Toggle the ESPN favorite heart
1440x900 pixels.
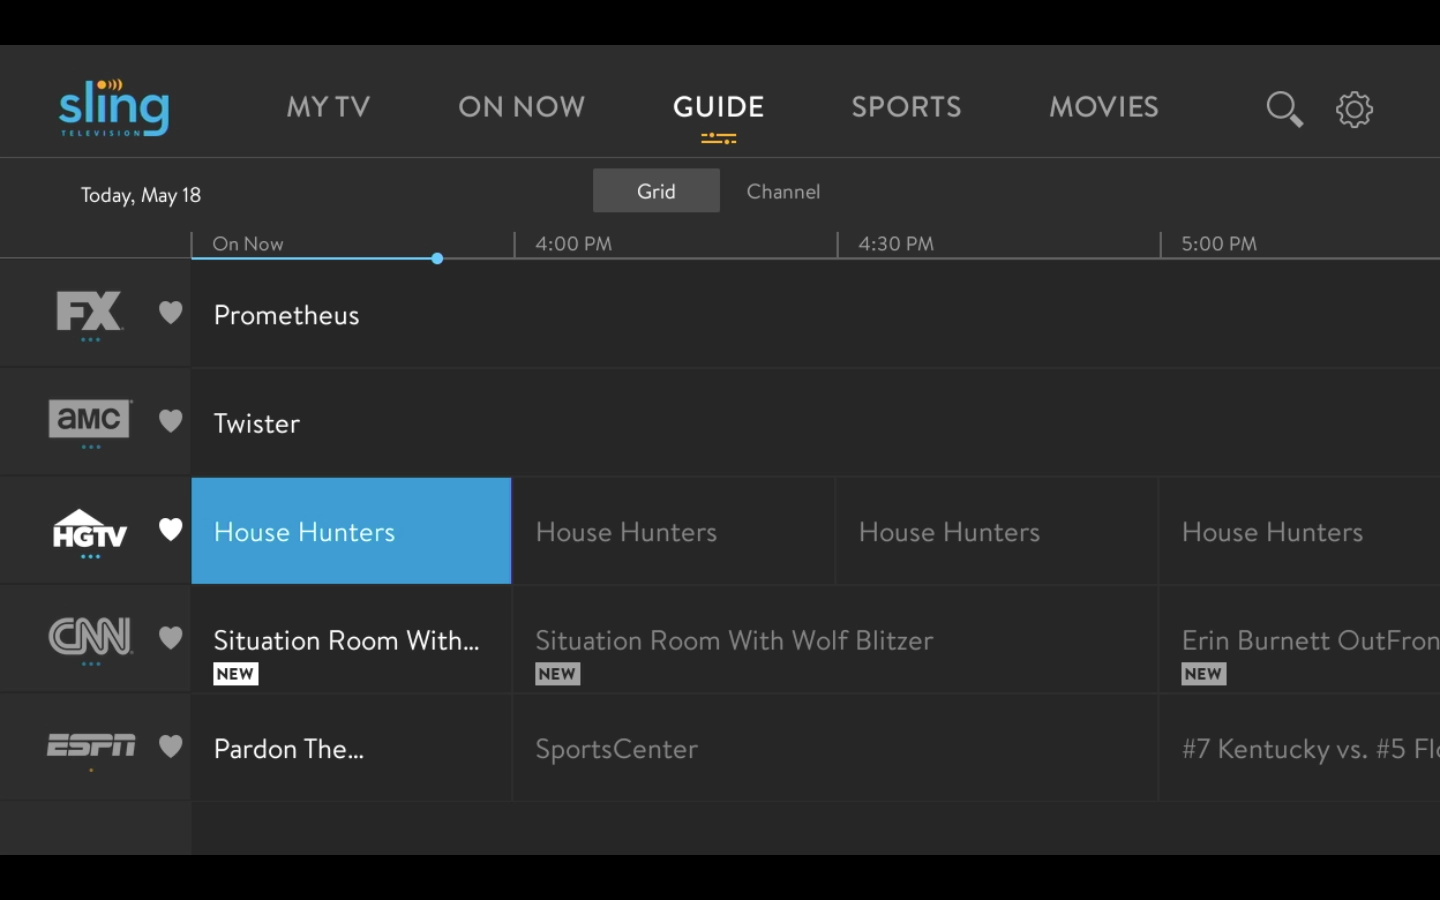tap(171, 746)
